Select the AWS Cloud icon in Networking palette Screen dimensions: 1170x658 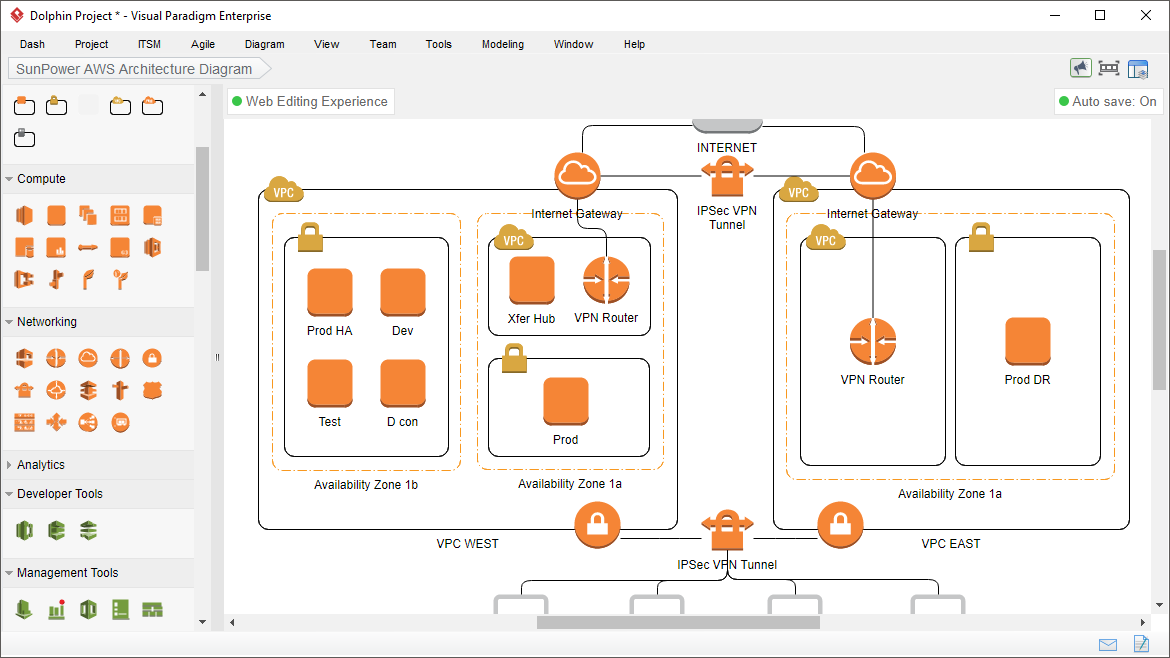tap(88, 357)
